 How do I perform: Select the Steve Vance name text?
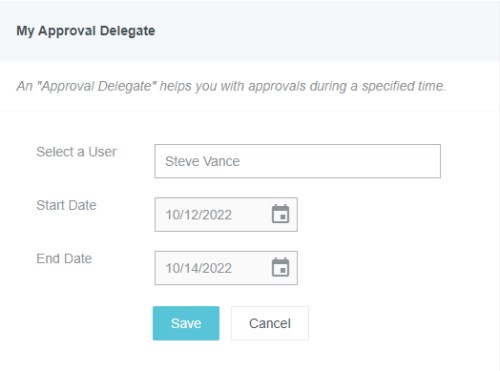pyautogui.click(x=202, y=161)
